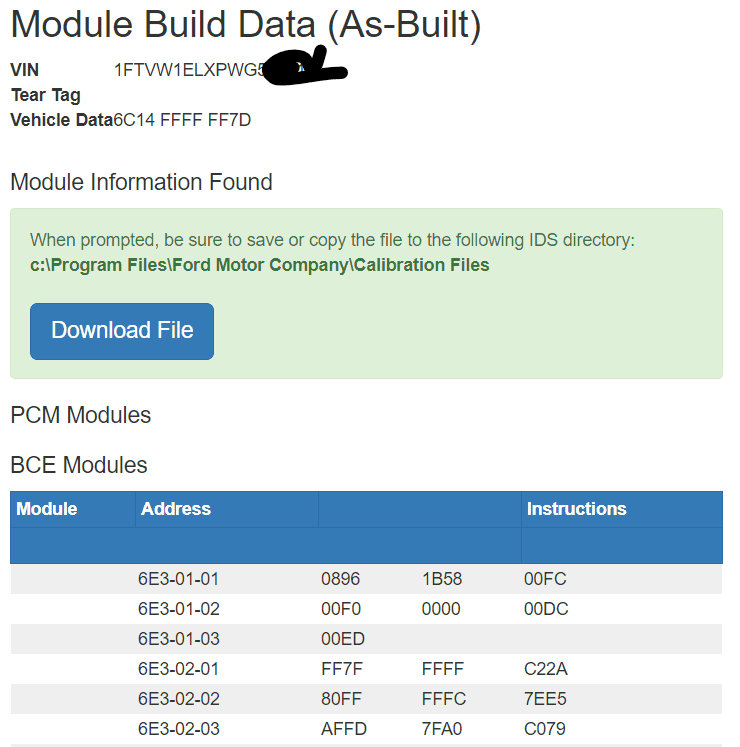740x747 pixels.
Task: Select the 6E3-02-03 address cell
Action: 178,729
